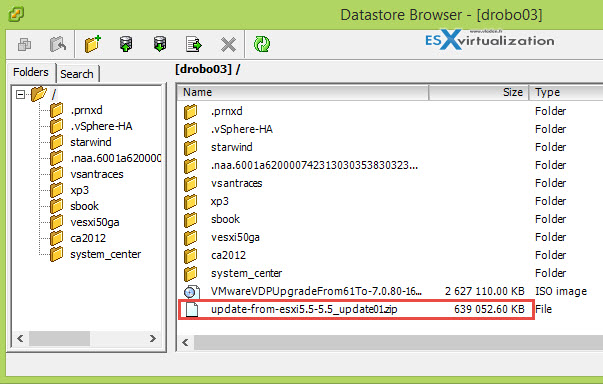This screenshot has width=603, height=384.
Task: Select starwind in the folder tree
Action: pos(91,142)
